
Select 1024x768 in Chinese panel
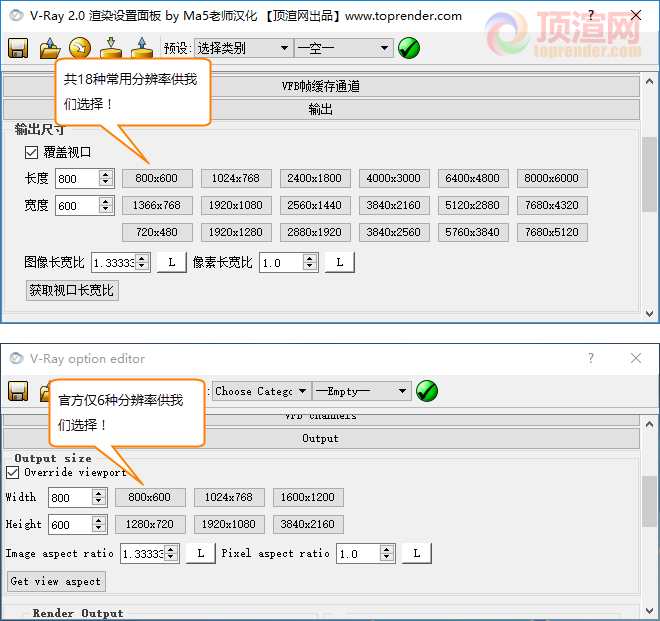[236, 178]
